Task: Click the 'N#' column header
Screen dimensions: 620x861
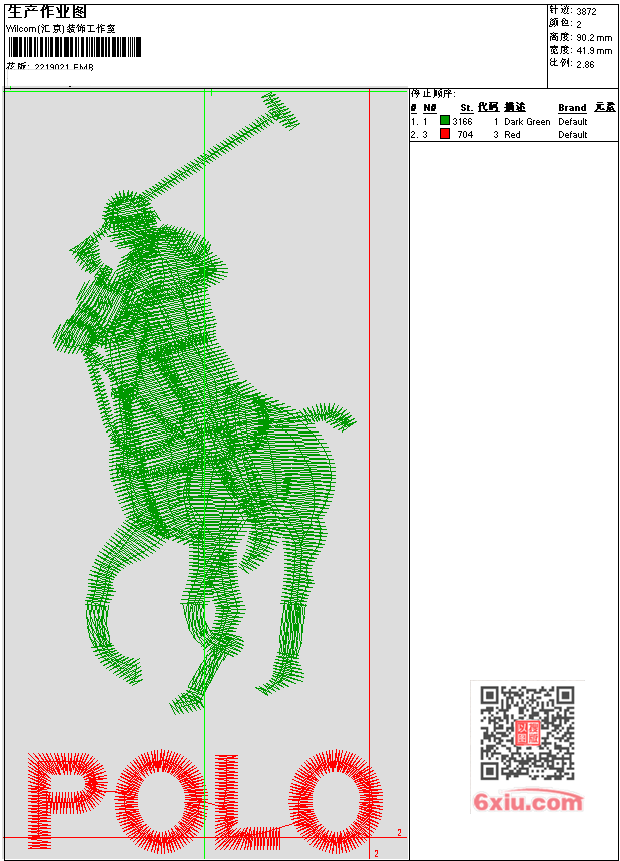Action: tap(429, 108)
